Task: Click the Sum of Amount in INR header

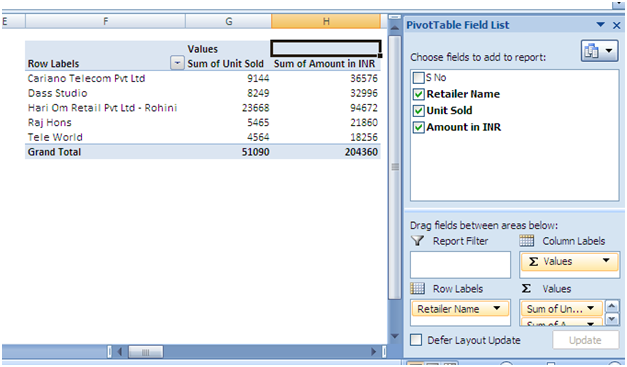Action: [x=325, y=64]
